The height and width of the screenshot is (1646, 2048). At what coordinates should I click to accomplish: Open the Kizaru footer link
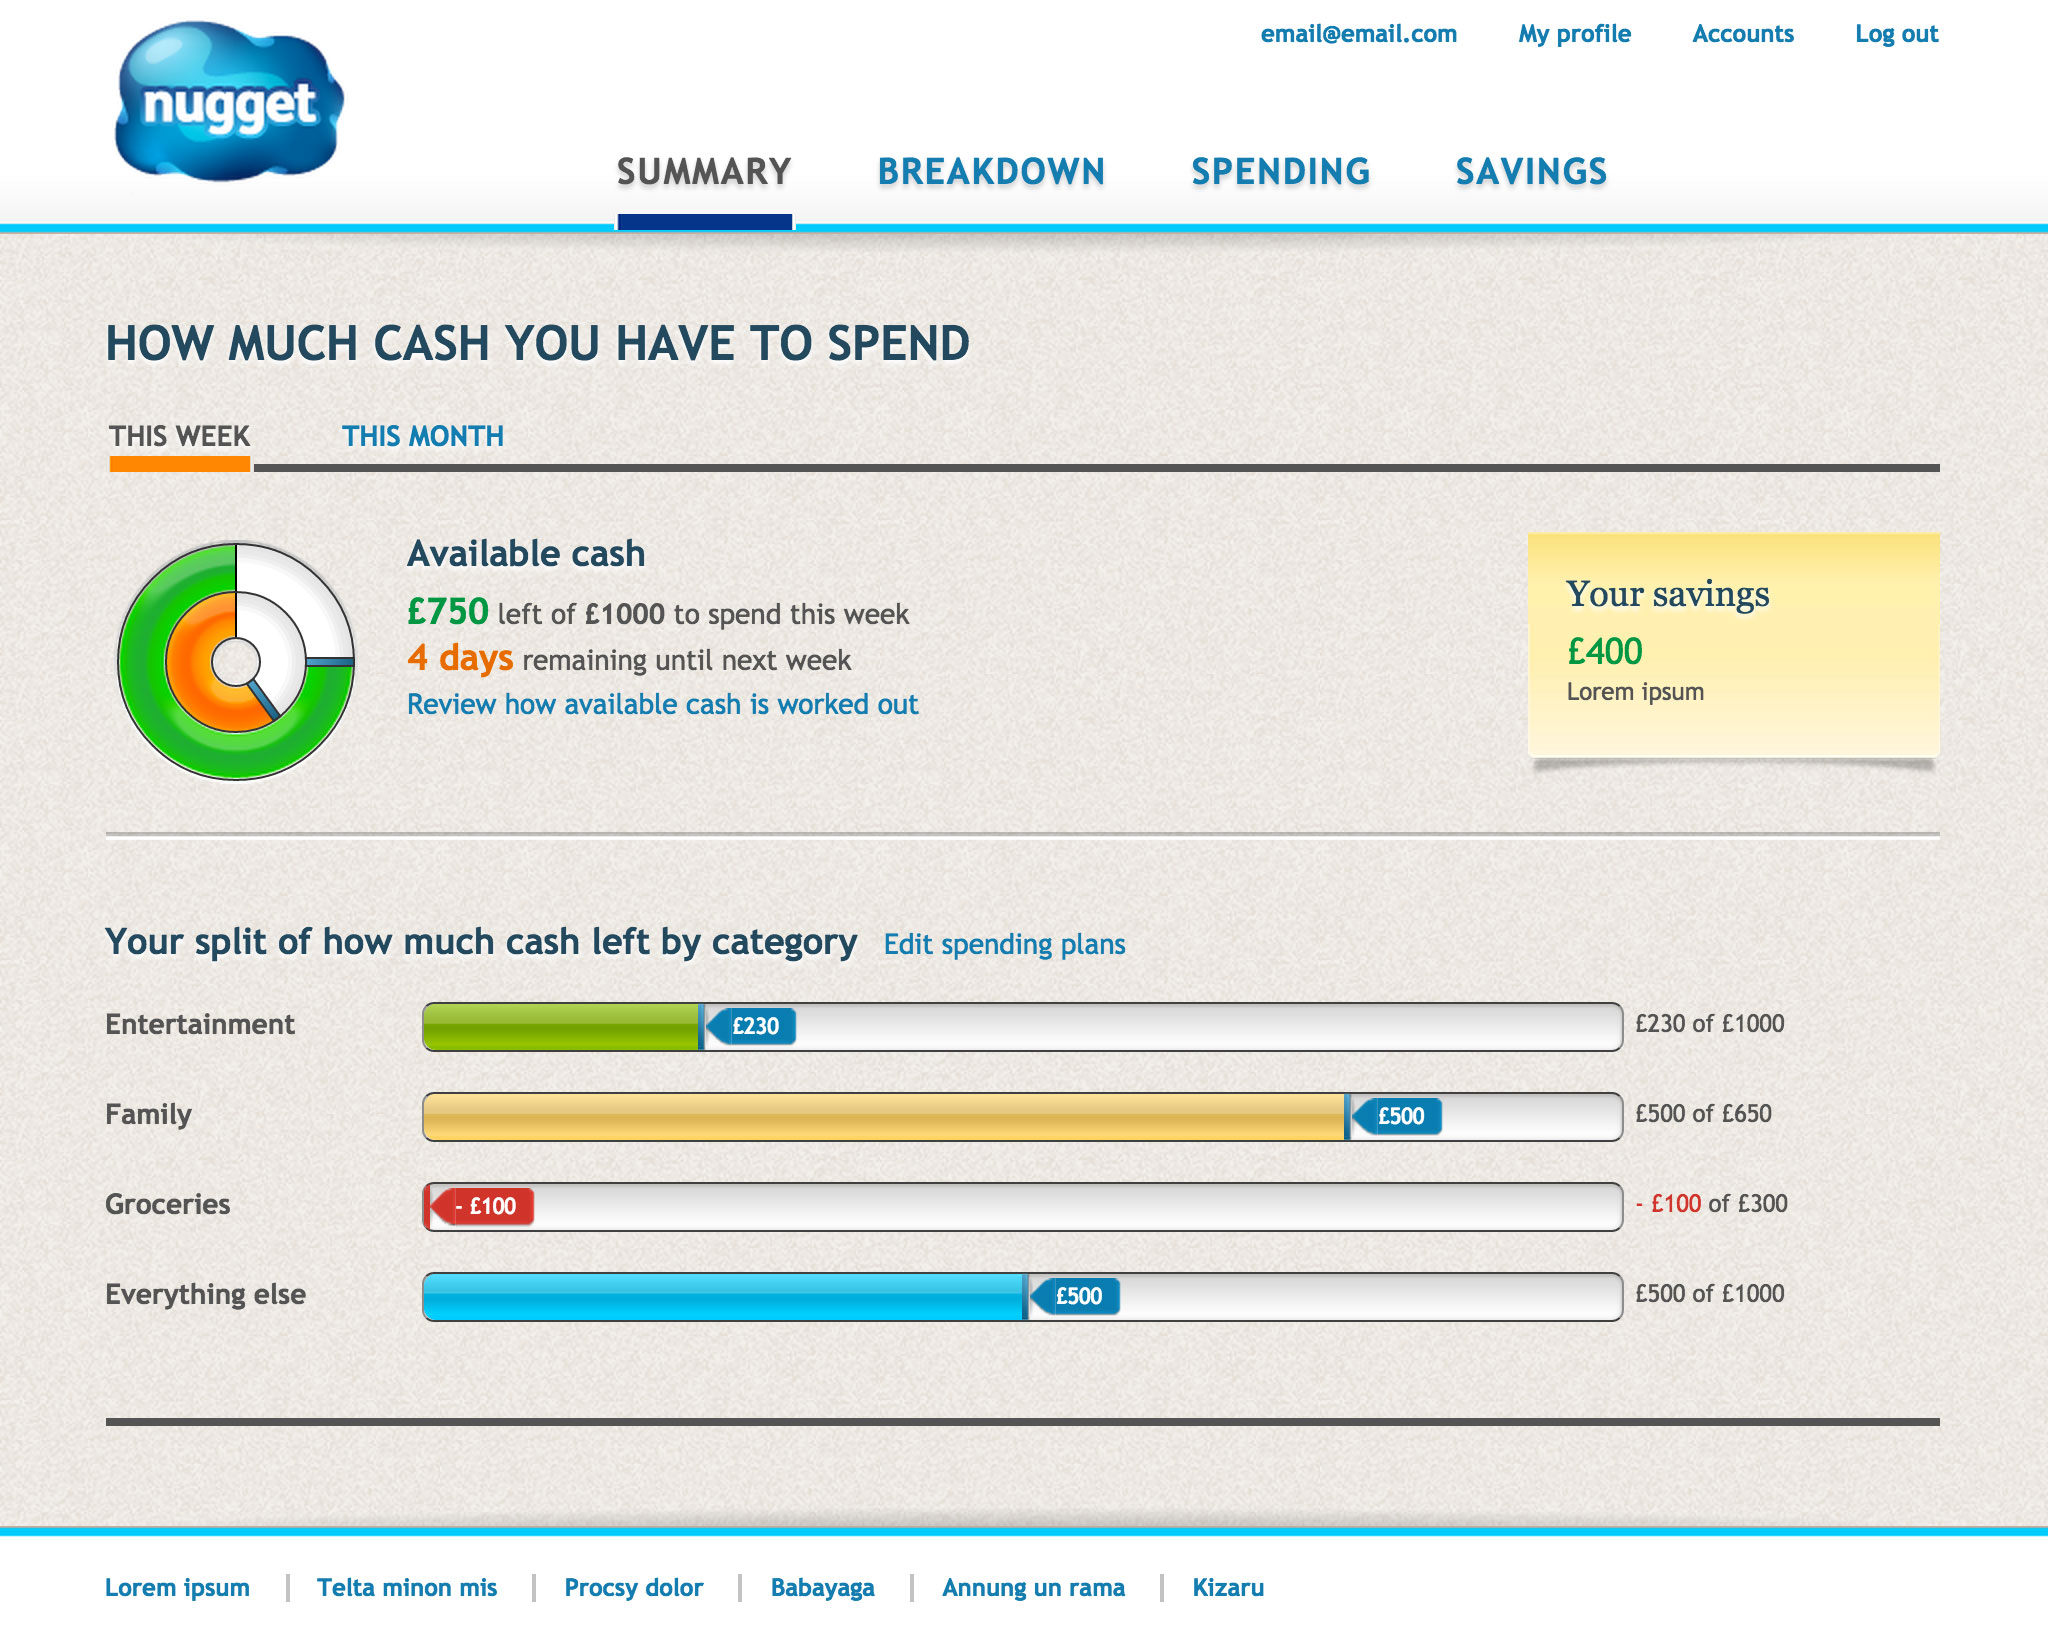[1228, 1588]
